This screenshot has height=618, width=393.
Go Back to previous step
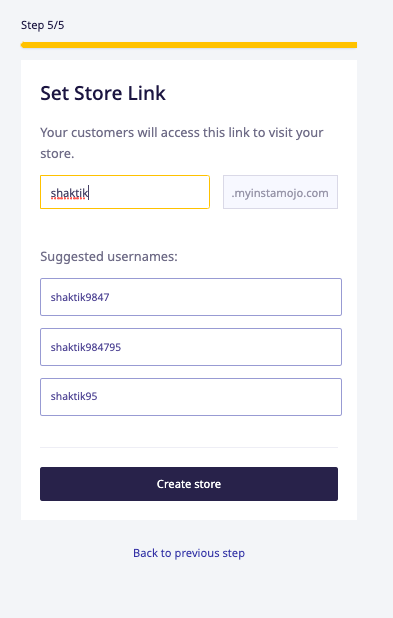point(189,553)
